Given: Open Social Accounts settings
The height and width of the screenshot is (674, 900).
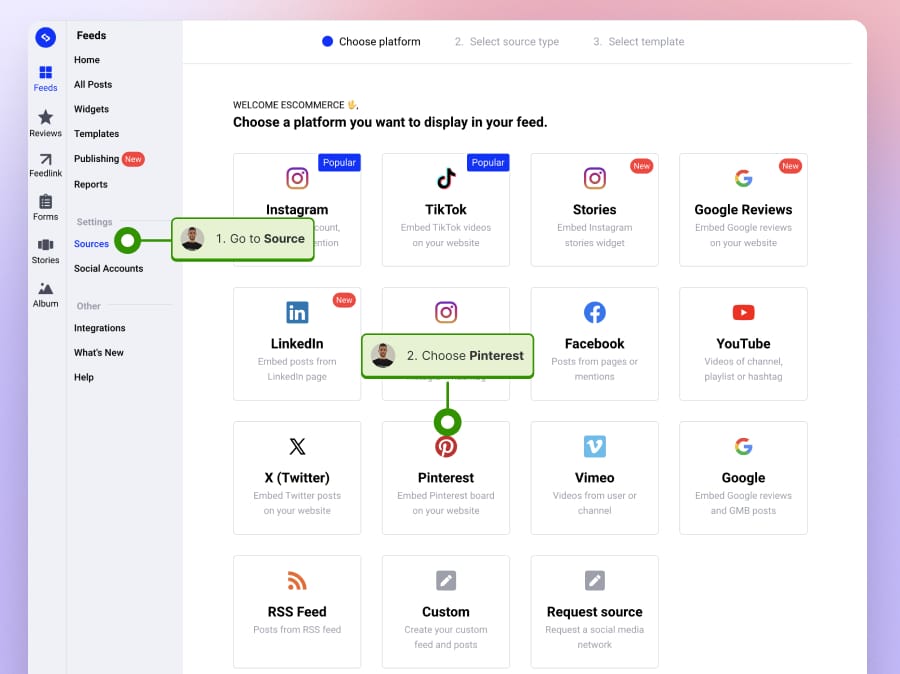Looking at the screenshot, I should (x=108, y=268).
